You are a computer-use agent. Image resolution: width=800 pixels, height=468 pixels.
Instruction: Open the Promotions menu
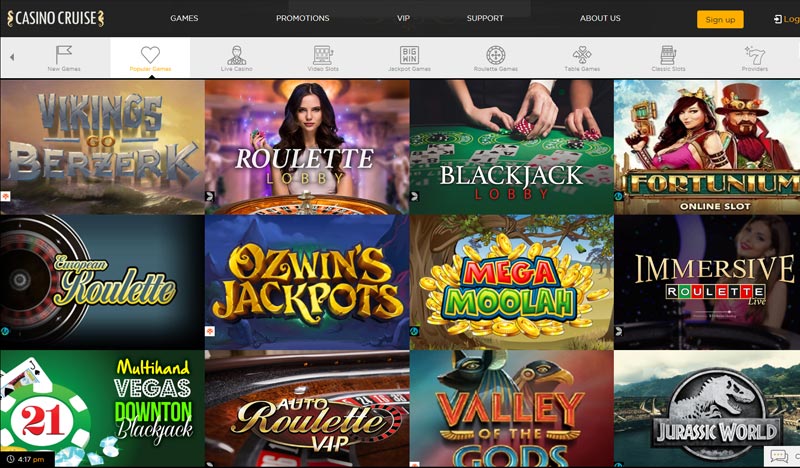click(x=303, y=18)
